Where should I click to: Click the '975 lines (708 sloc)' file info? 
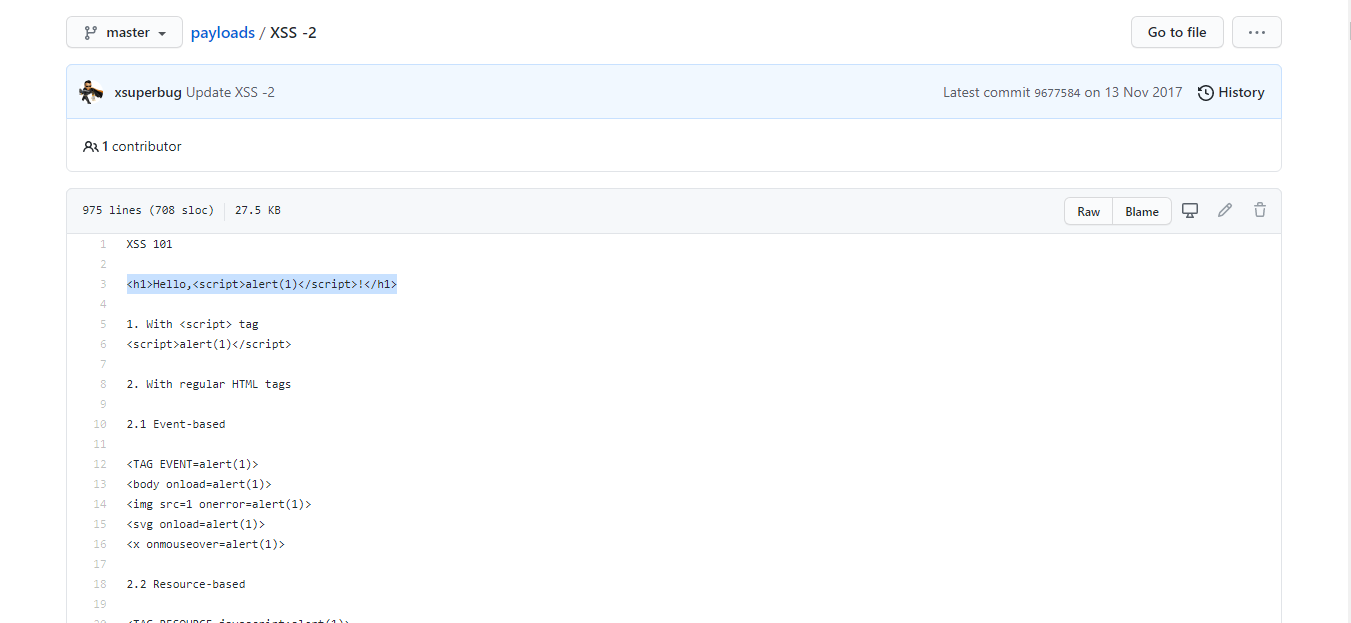148,211
